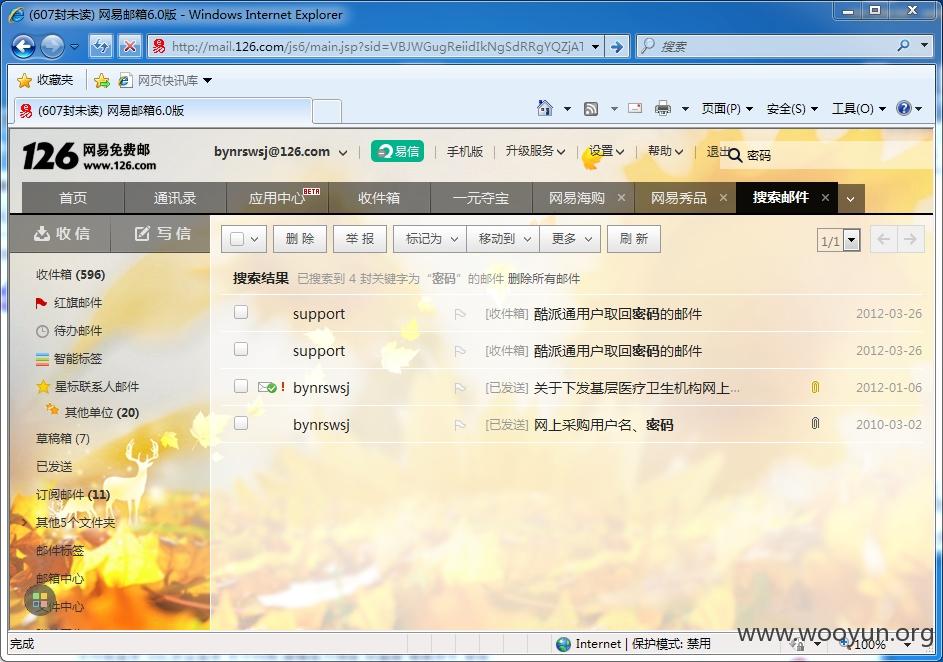Click the 删除 button
The width and height of the screenshot is (943, 662).
300,239
